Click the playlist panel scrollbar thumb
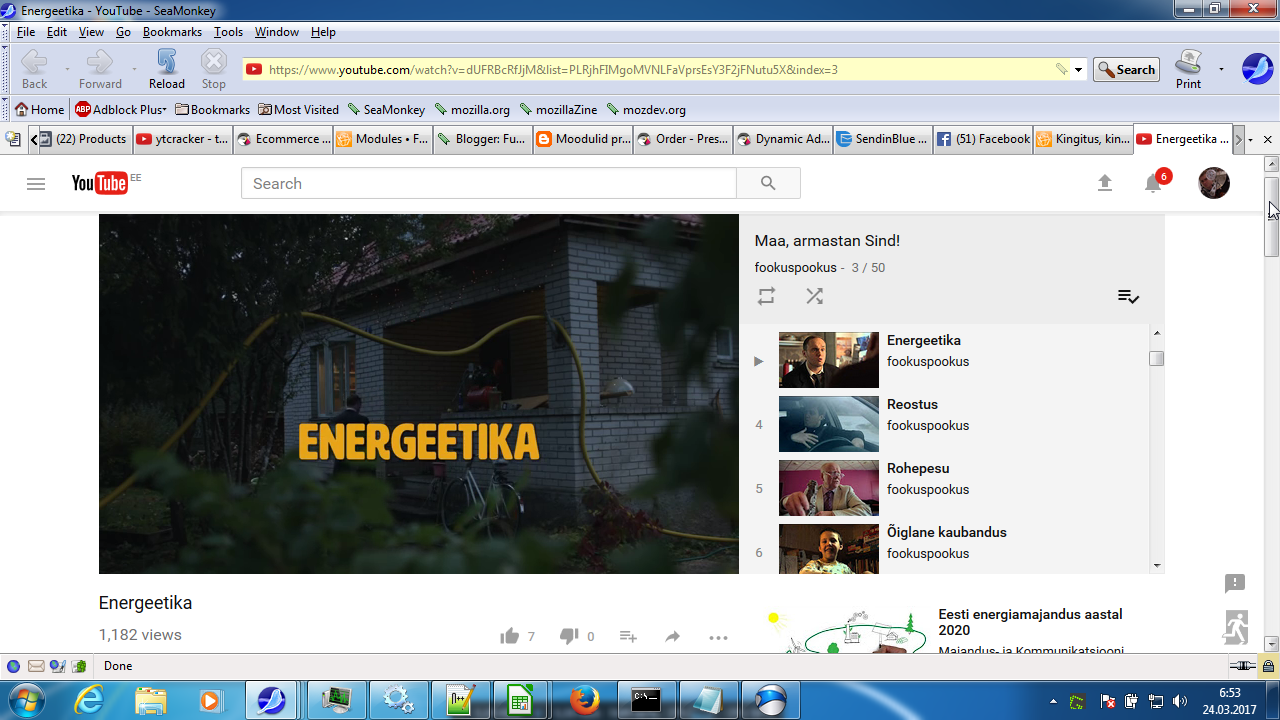This screenshot has width=1280, height=720. click(x=1157, y=359)
